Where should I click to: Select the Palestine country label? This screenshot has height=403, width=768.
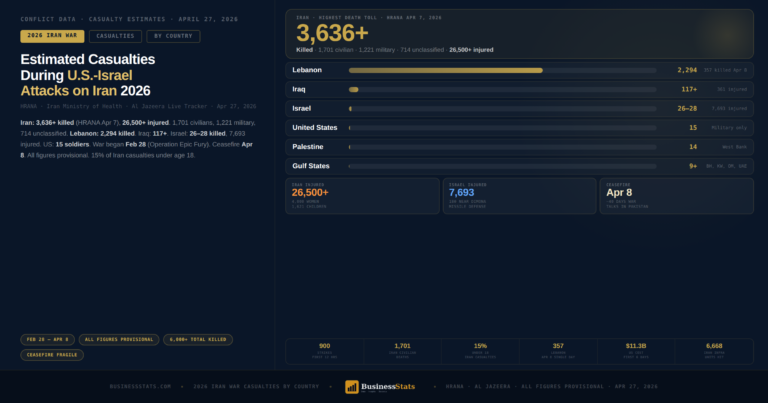click(308, 146)
